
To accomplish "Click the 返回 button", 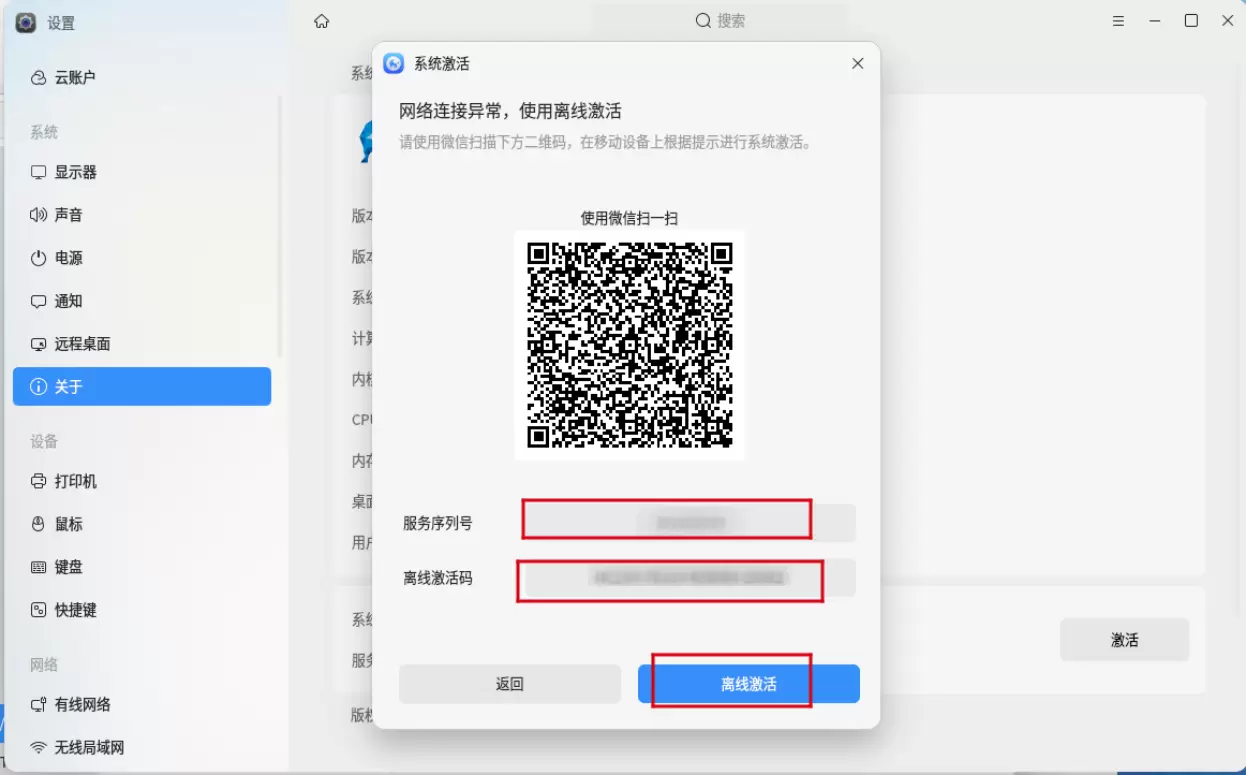I will tap(510, 684).
